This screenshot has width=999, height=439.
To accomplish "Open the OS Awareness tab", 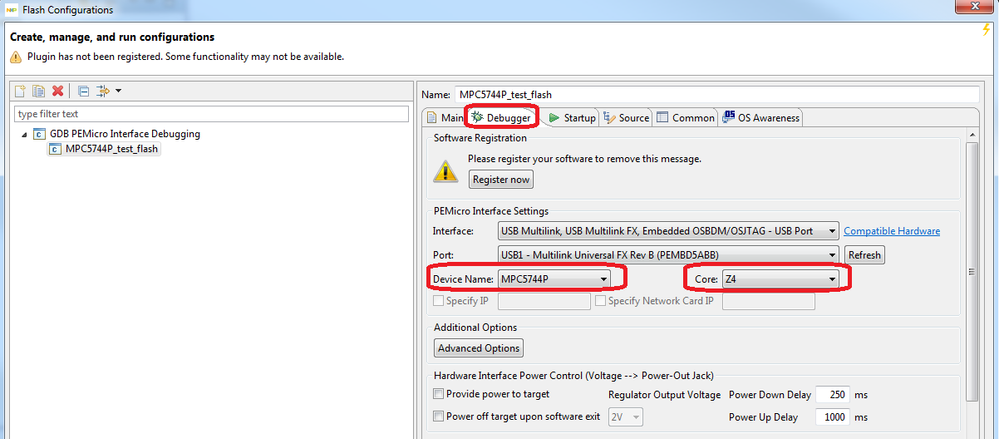I will pos(761,118).
